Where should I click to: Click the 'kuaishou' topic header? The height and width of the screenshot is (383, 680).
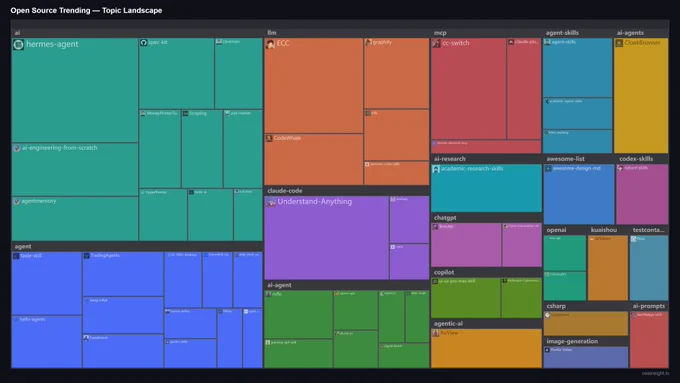[604, 230]
